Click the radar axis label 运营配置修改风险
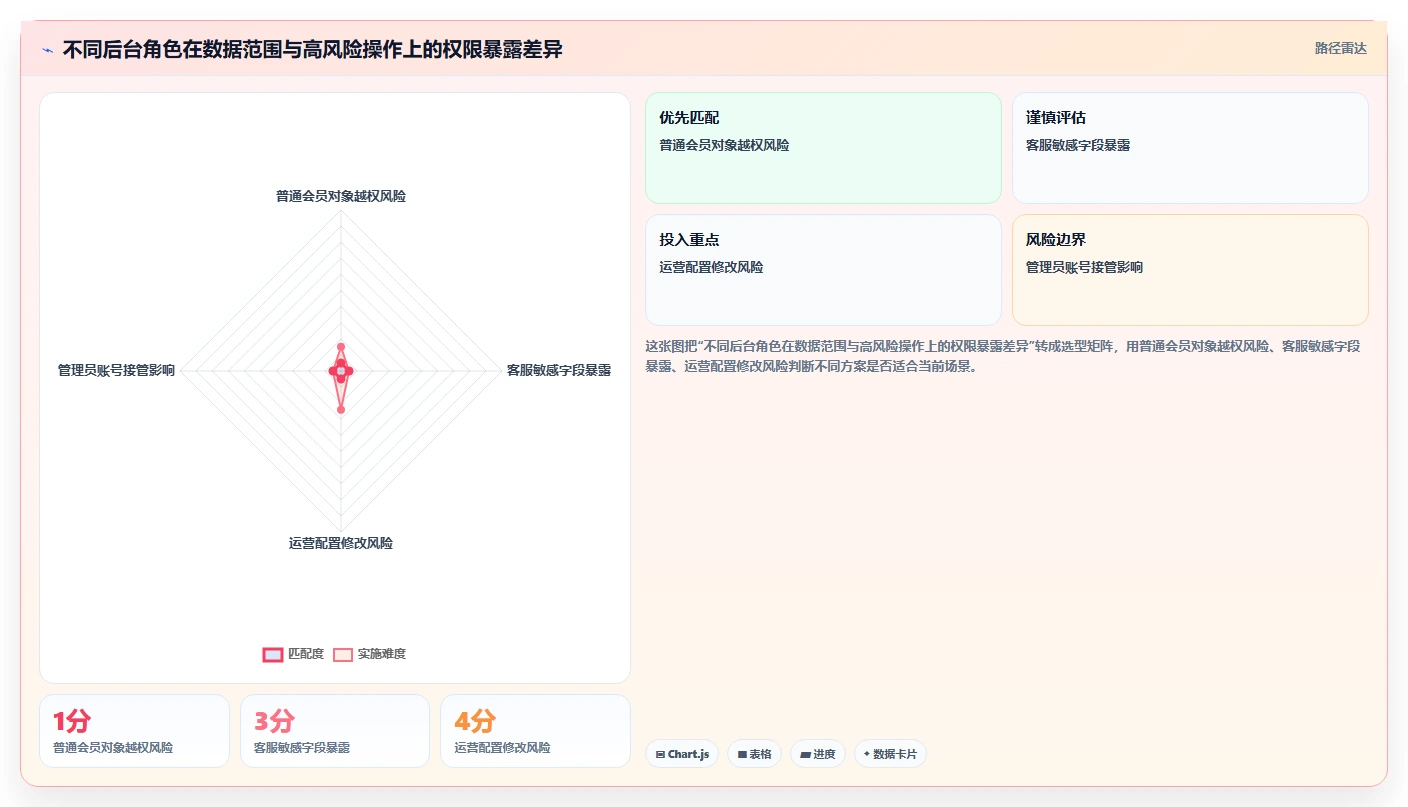Image resolution: width=1408 pixels, height=807 pixels. [341, 543]
